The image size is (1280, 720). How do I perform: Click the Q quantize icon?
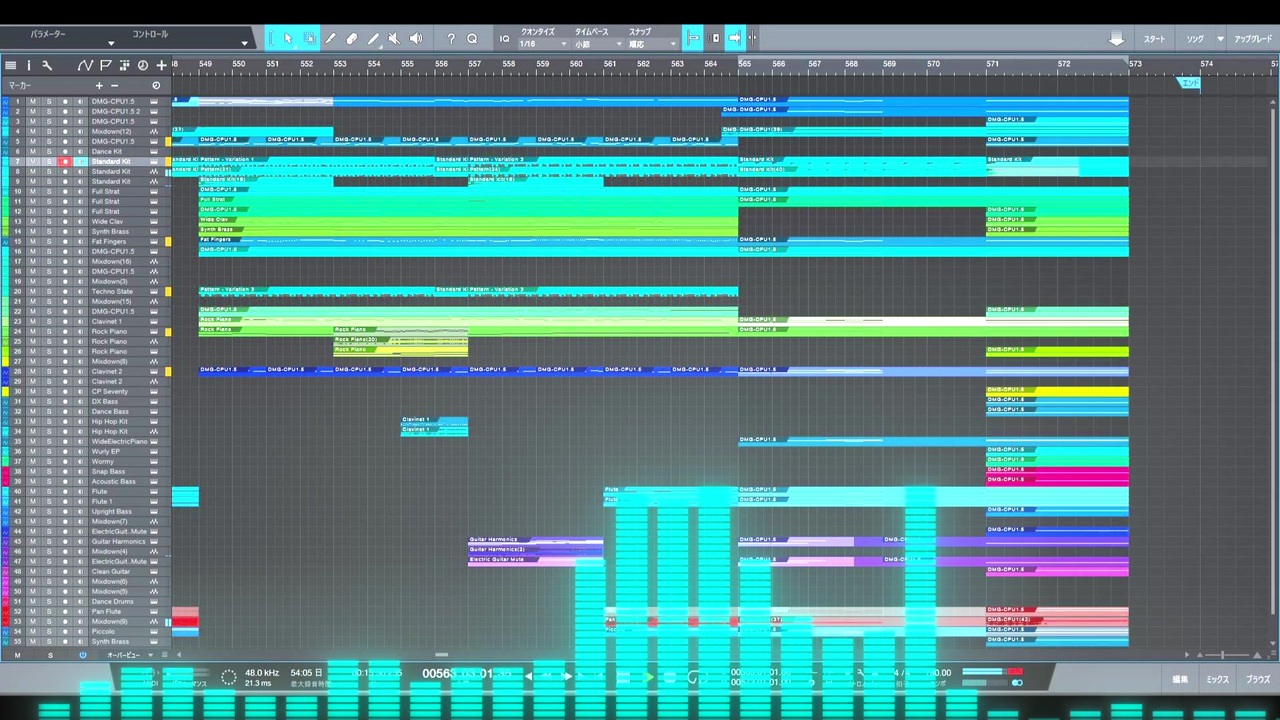472,39
